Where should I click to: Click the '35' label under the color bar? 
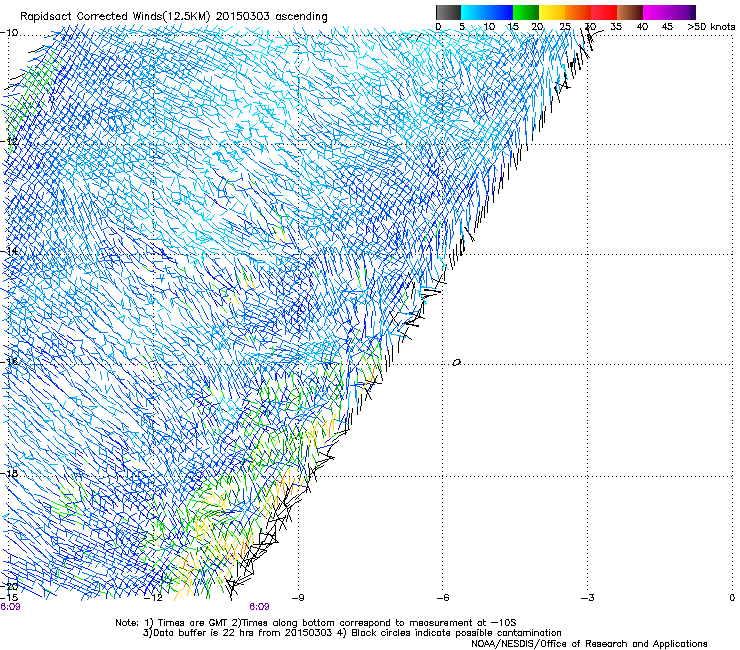pyautogui.click(x=616, y=27)
